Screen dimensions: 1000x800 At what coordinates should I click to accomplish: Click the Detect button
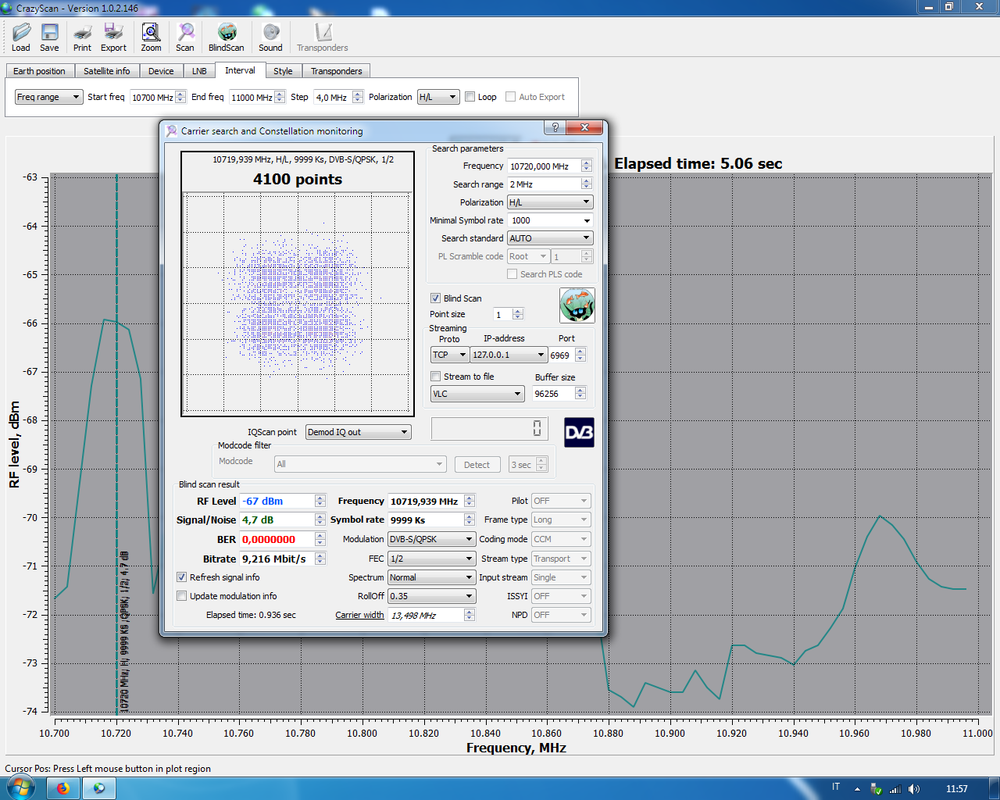(x=477, y=464)
